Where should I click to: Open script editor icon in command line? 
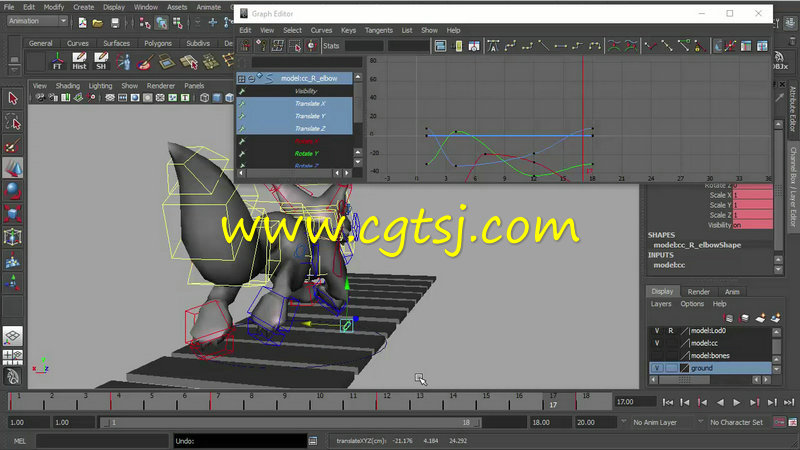click(x=313, y=441)
